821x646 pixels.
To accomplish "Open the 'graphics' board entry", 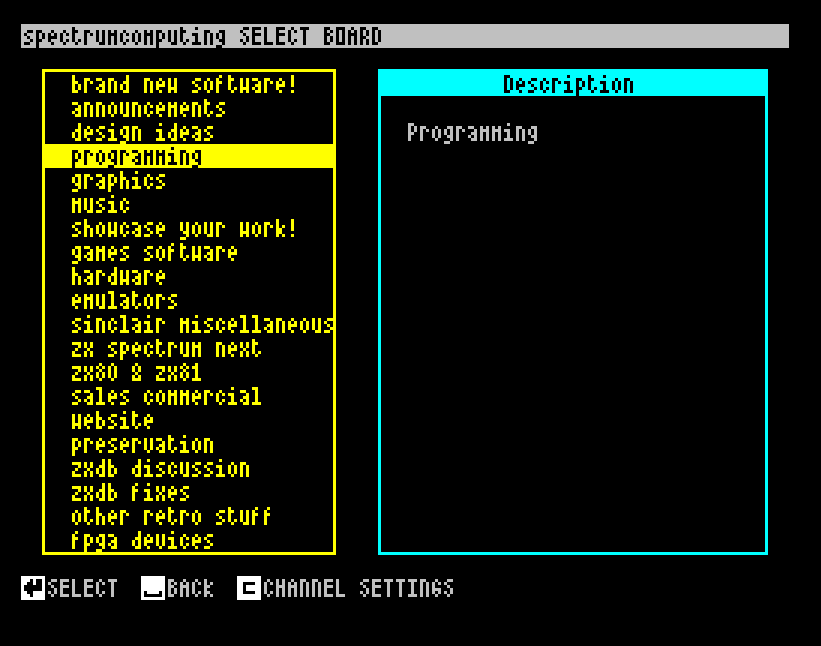I will (x=118, y=181).
